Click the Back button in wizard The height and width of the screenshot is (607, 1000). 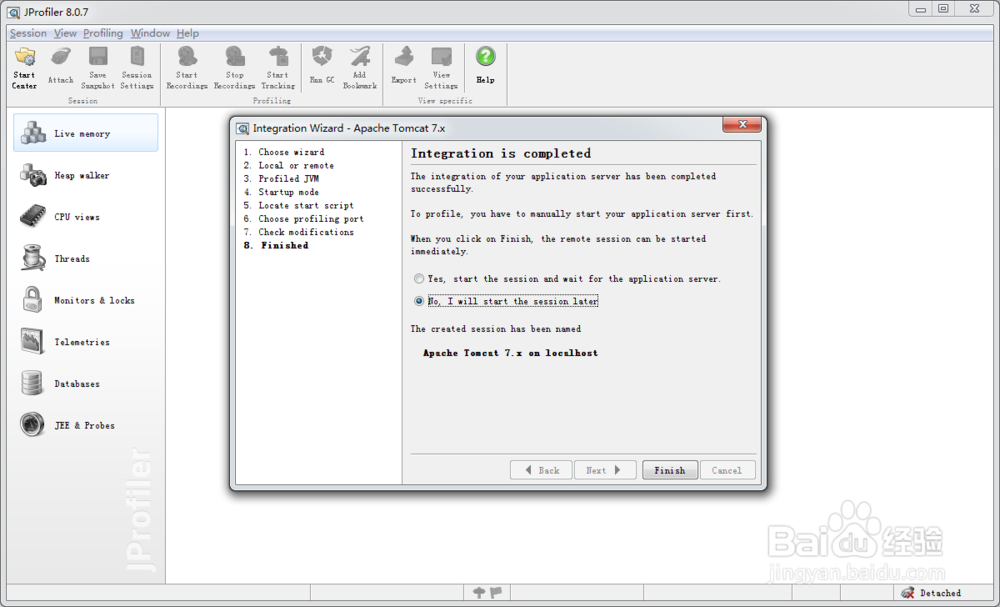pos(541,470)
